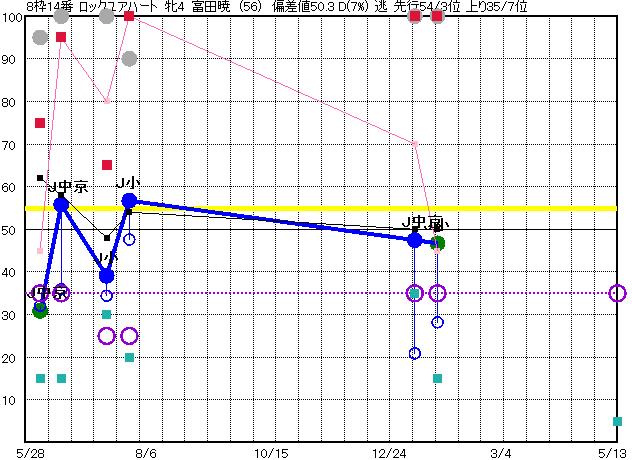Click the small blue hollow circle near 21
632x460 pixels.
(415, 353)
